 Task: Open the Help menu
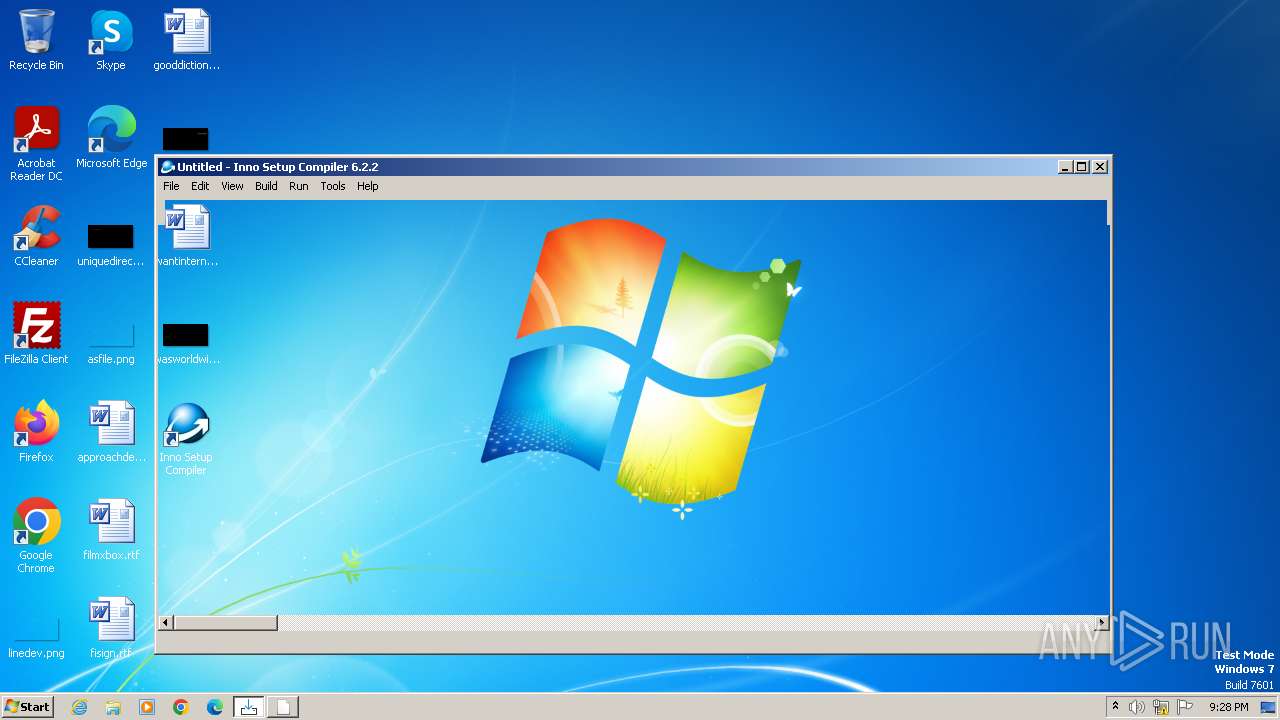click(x=367, y=186)
